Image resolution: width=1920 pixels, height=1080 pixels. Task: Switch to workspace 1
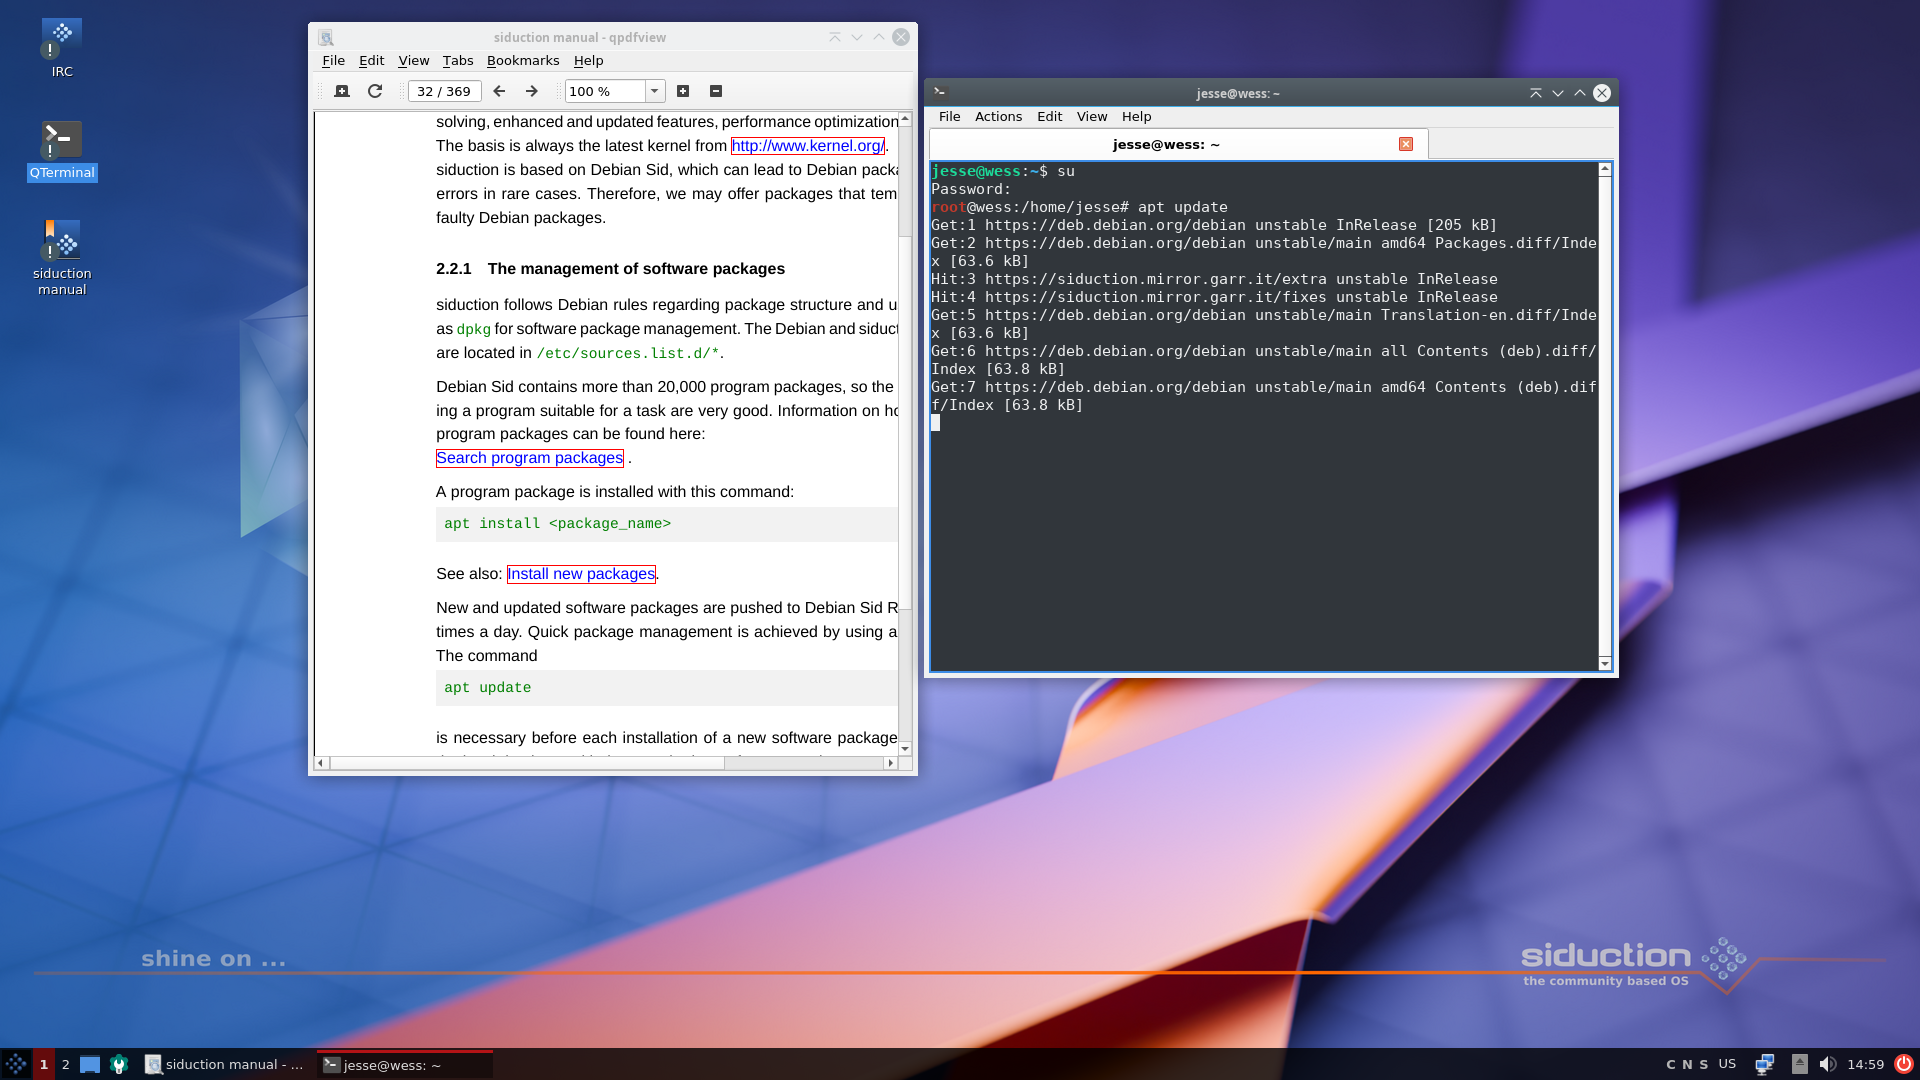44,1064
